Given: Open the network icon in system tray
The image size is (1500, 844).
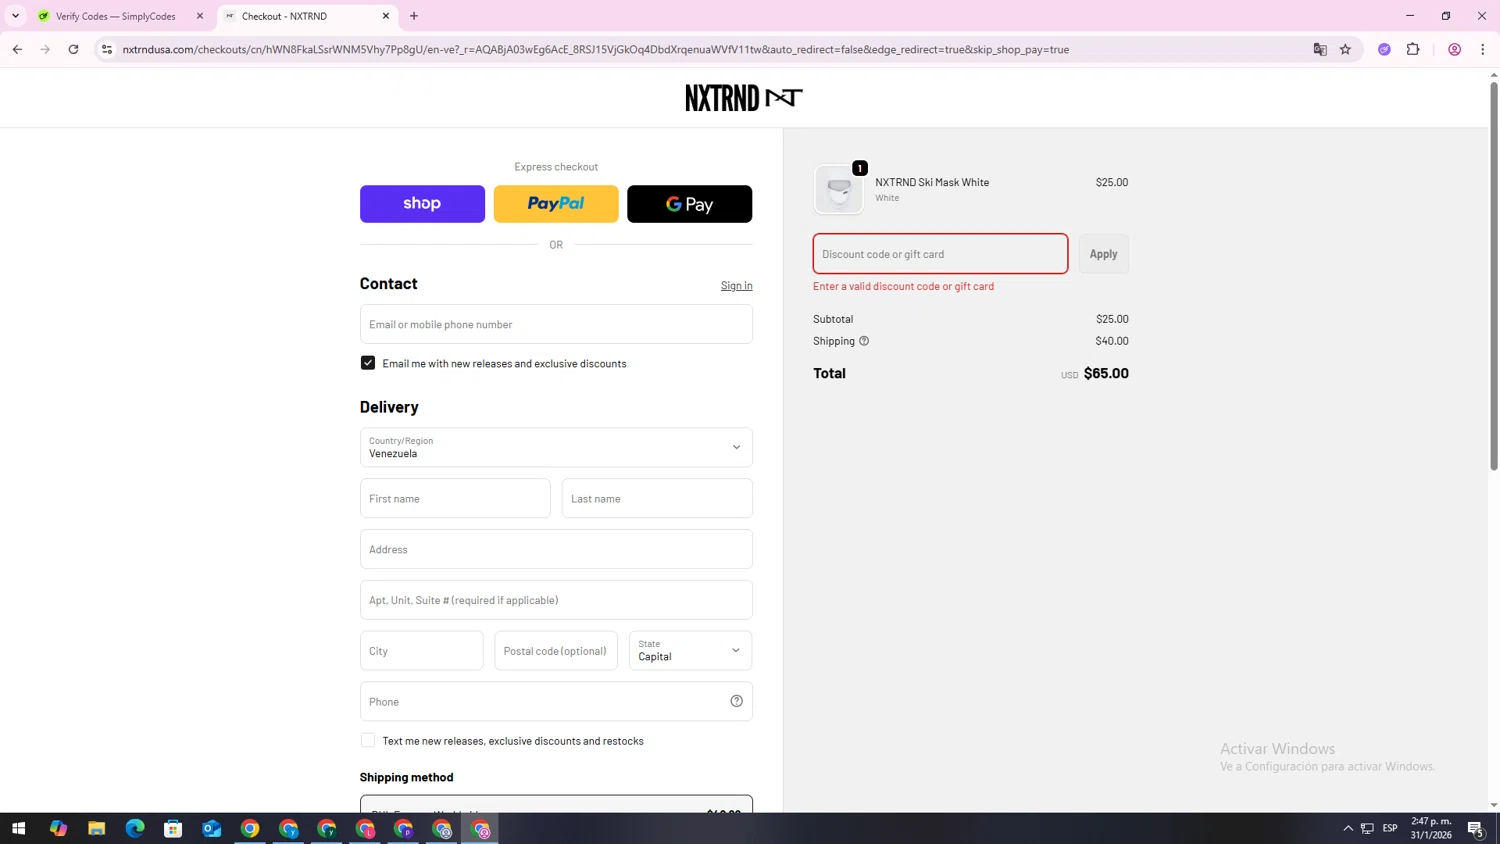Looking at the screenshot, I should click(x=1367, y=828).
